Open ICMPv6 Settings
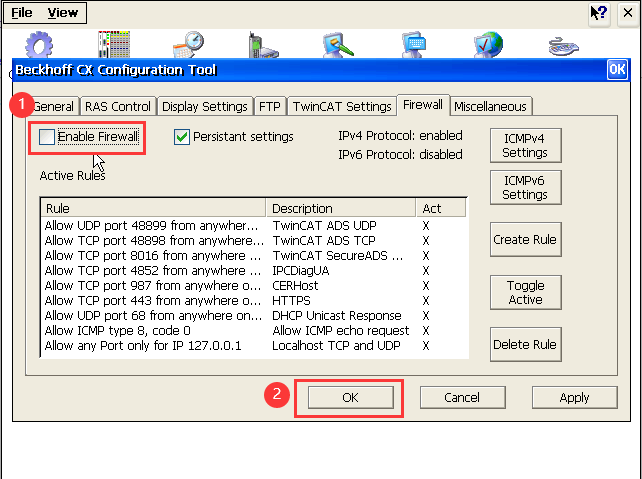The width and height of the screenshot is (642, 479). click(525, 188)
